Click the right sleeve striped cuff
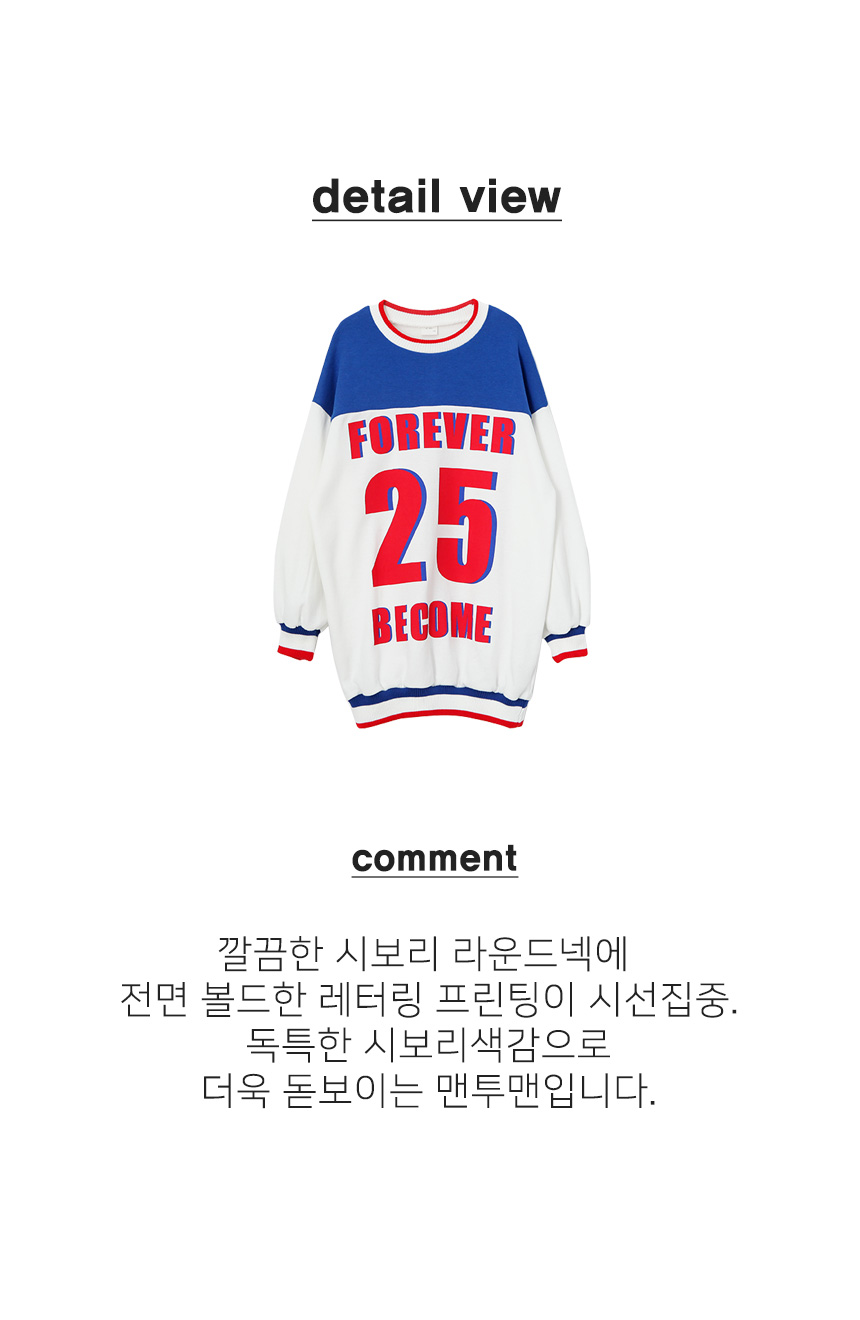Image resolution: width=860 pixels, height=1320 pixels. coord(567,643)
